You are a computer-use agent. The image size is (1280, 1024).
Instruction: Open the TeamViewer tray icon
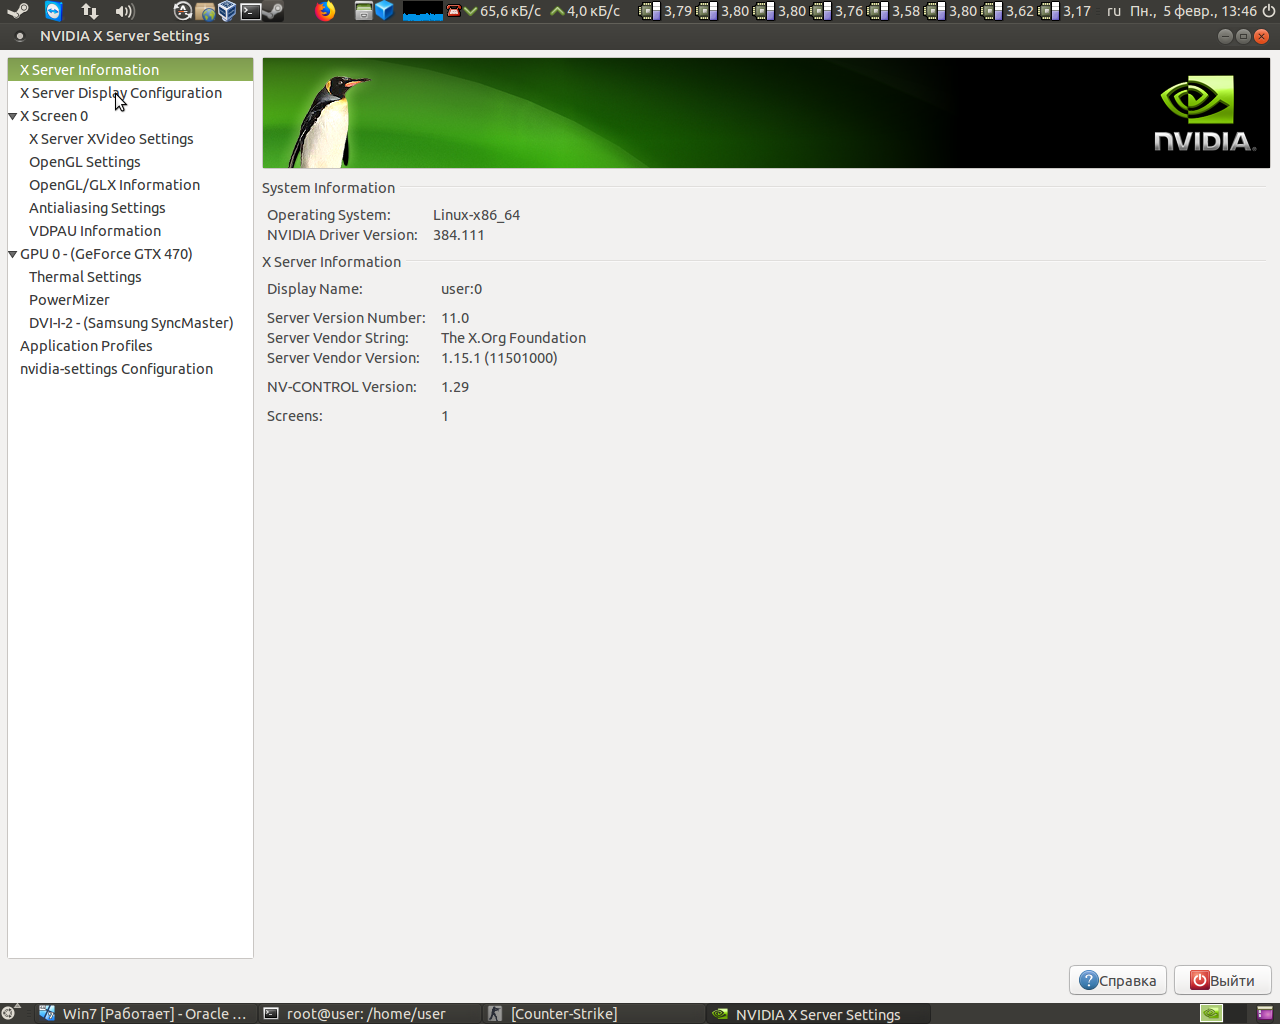pyautogui.click(x=53, y=11)
